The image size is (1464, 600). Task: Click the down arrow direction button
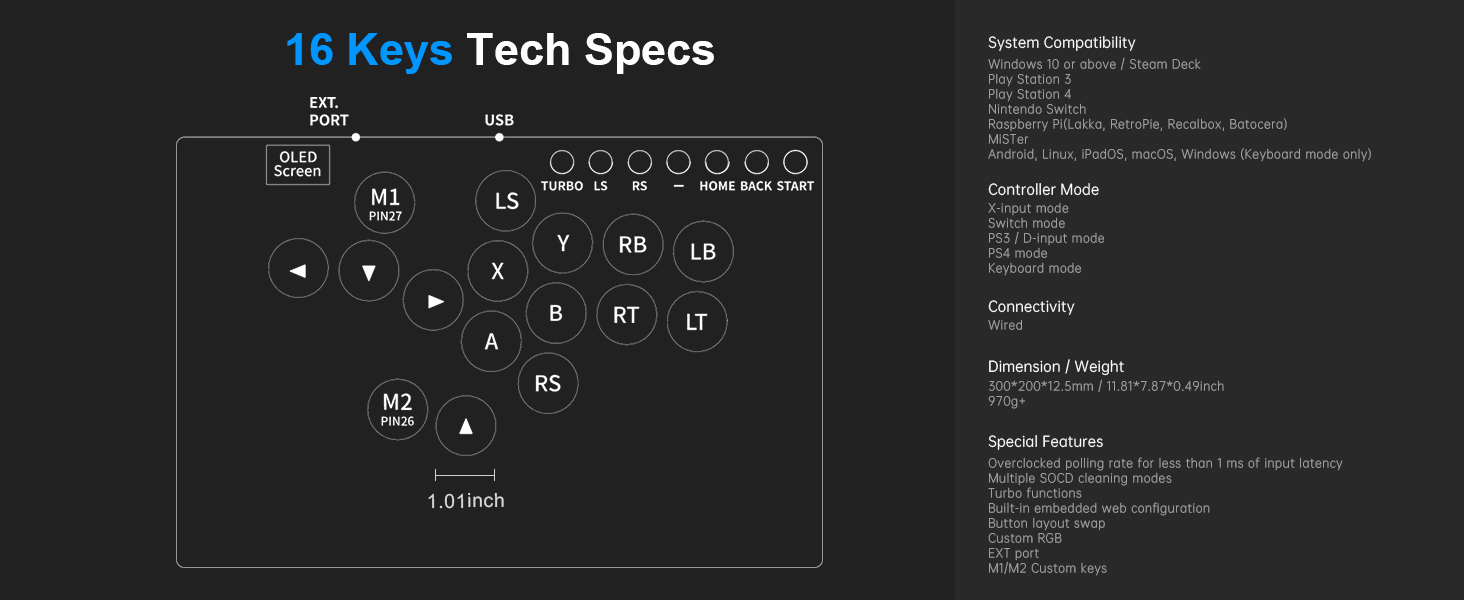(x=369, y=271)
